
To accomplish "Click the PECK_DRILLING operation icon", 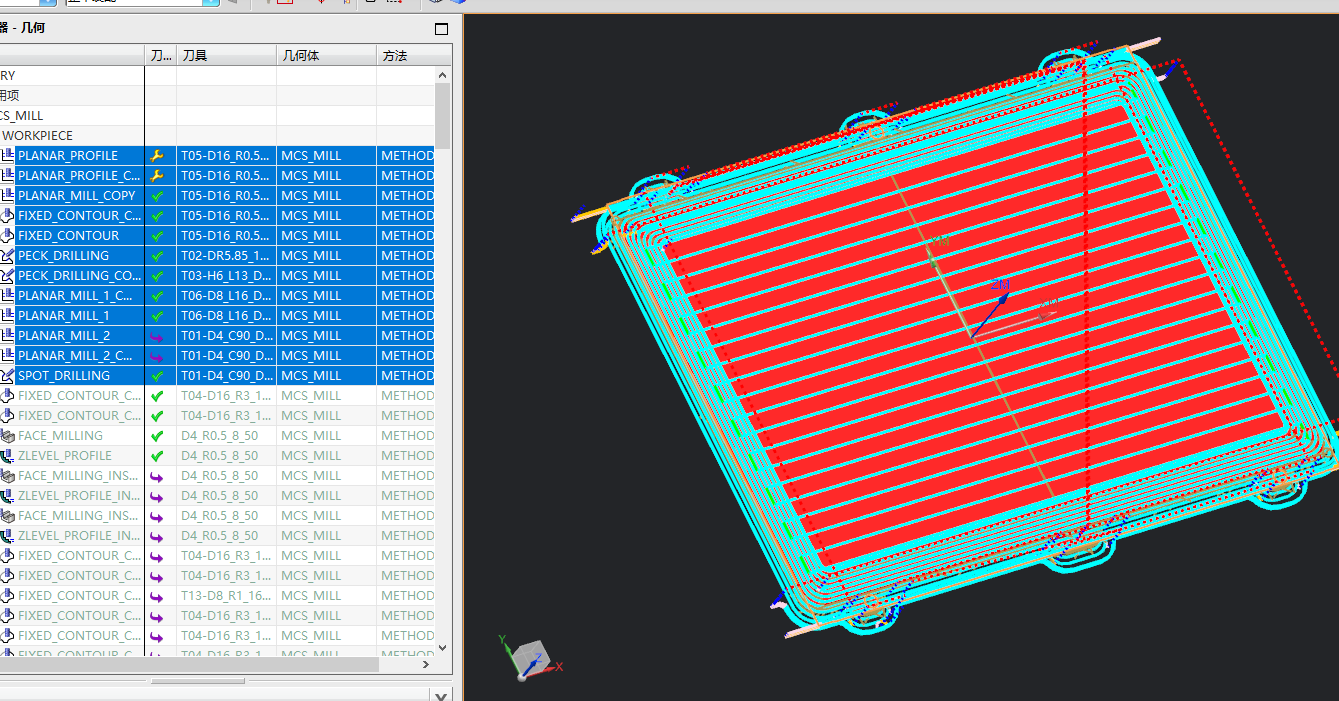I will pos(8,256).
